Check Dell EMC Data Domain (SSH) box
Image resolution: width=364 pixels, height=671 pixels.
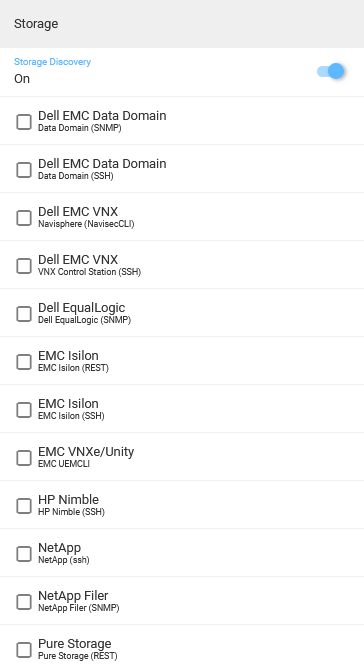[24, 169]
